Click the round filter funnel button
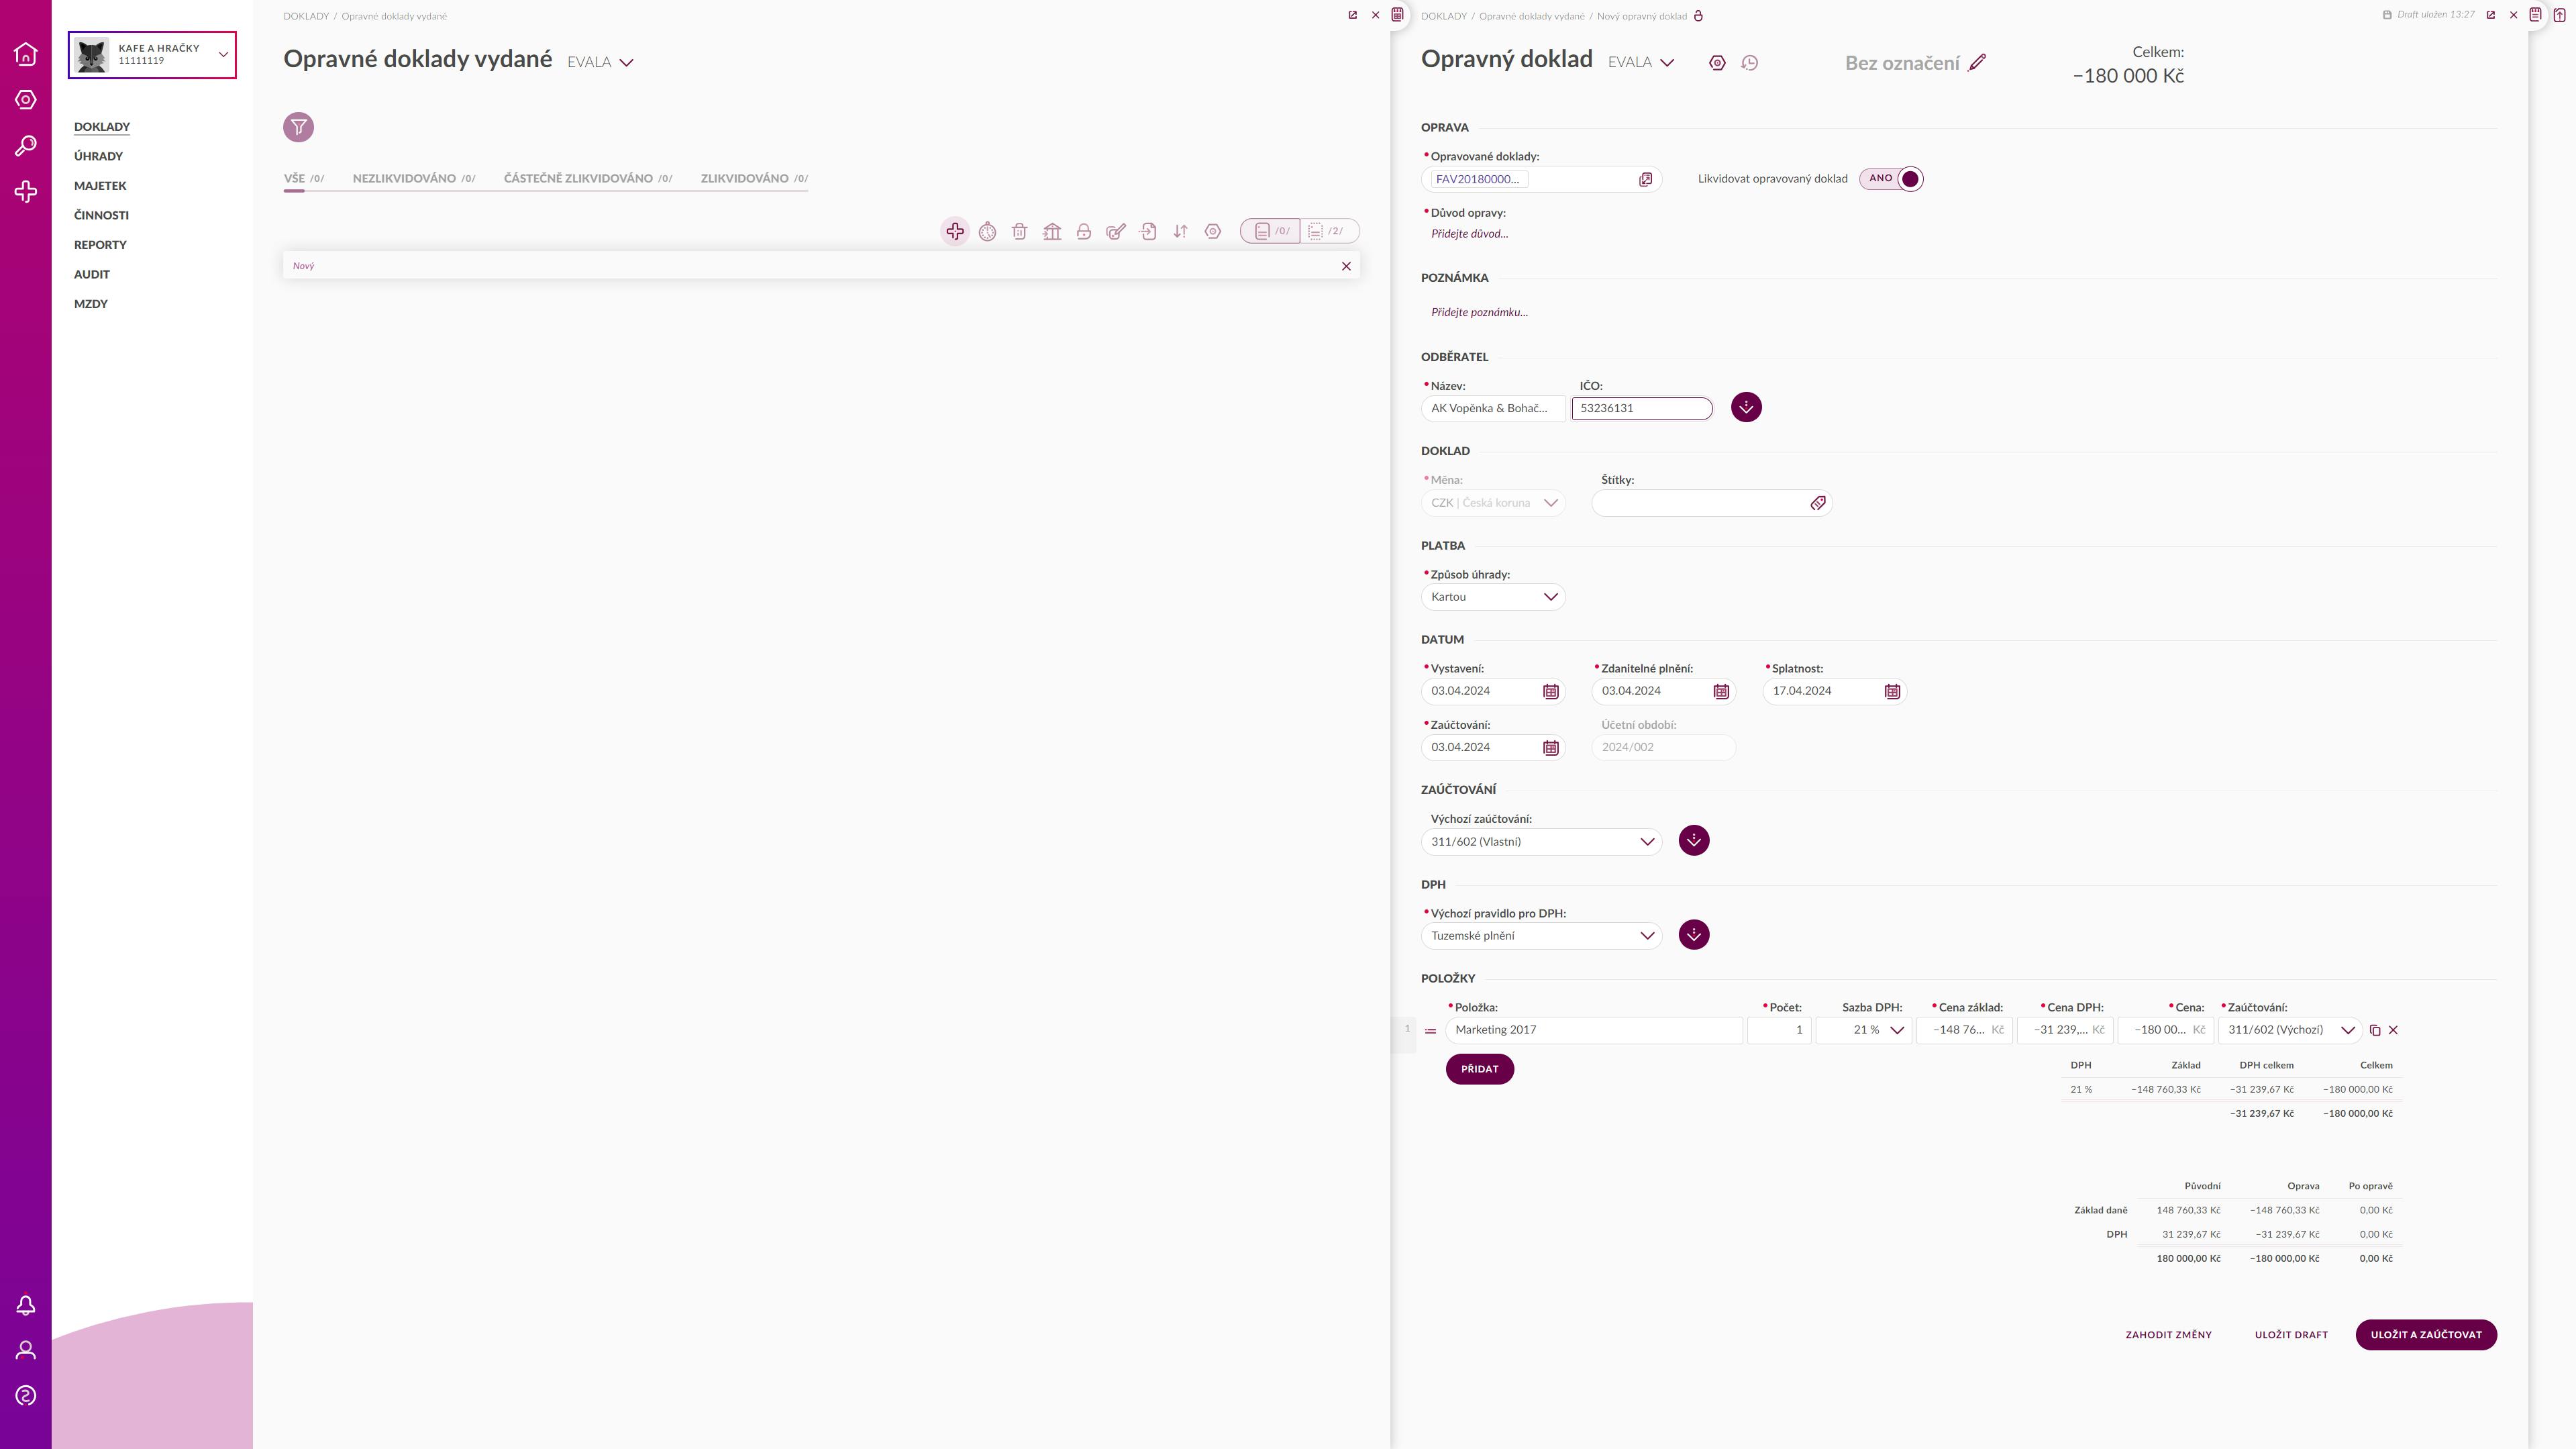 pos(298,127)
